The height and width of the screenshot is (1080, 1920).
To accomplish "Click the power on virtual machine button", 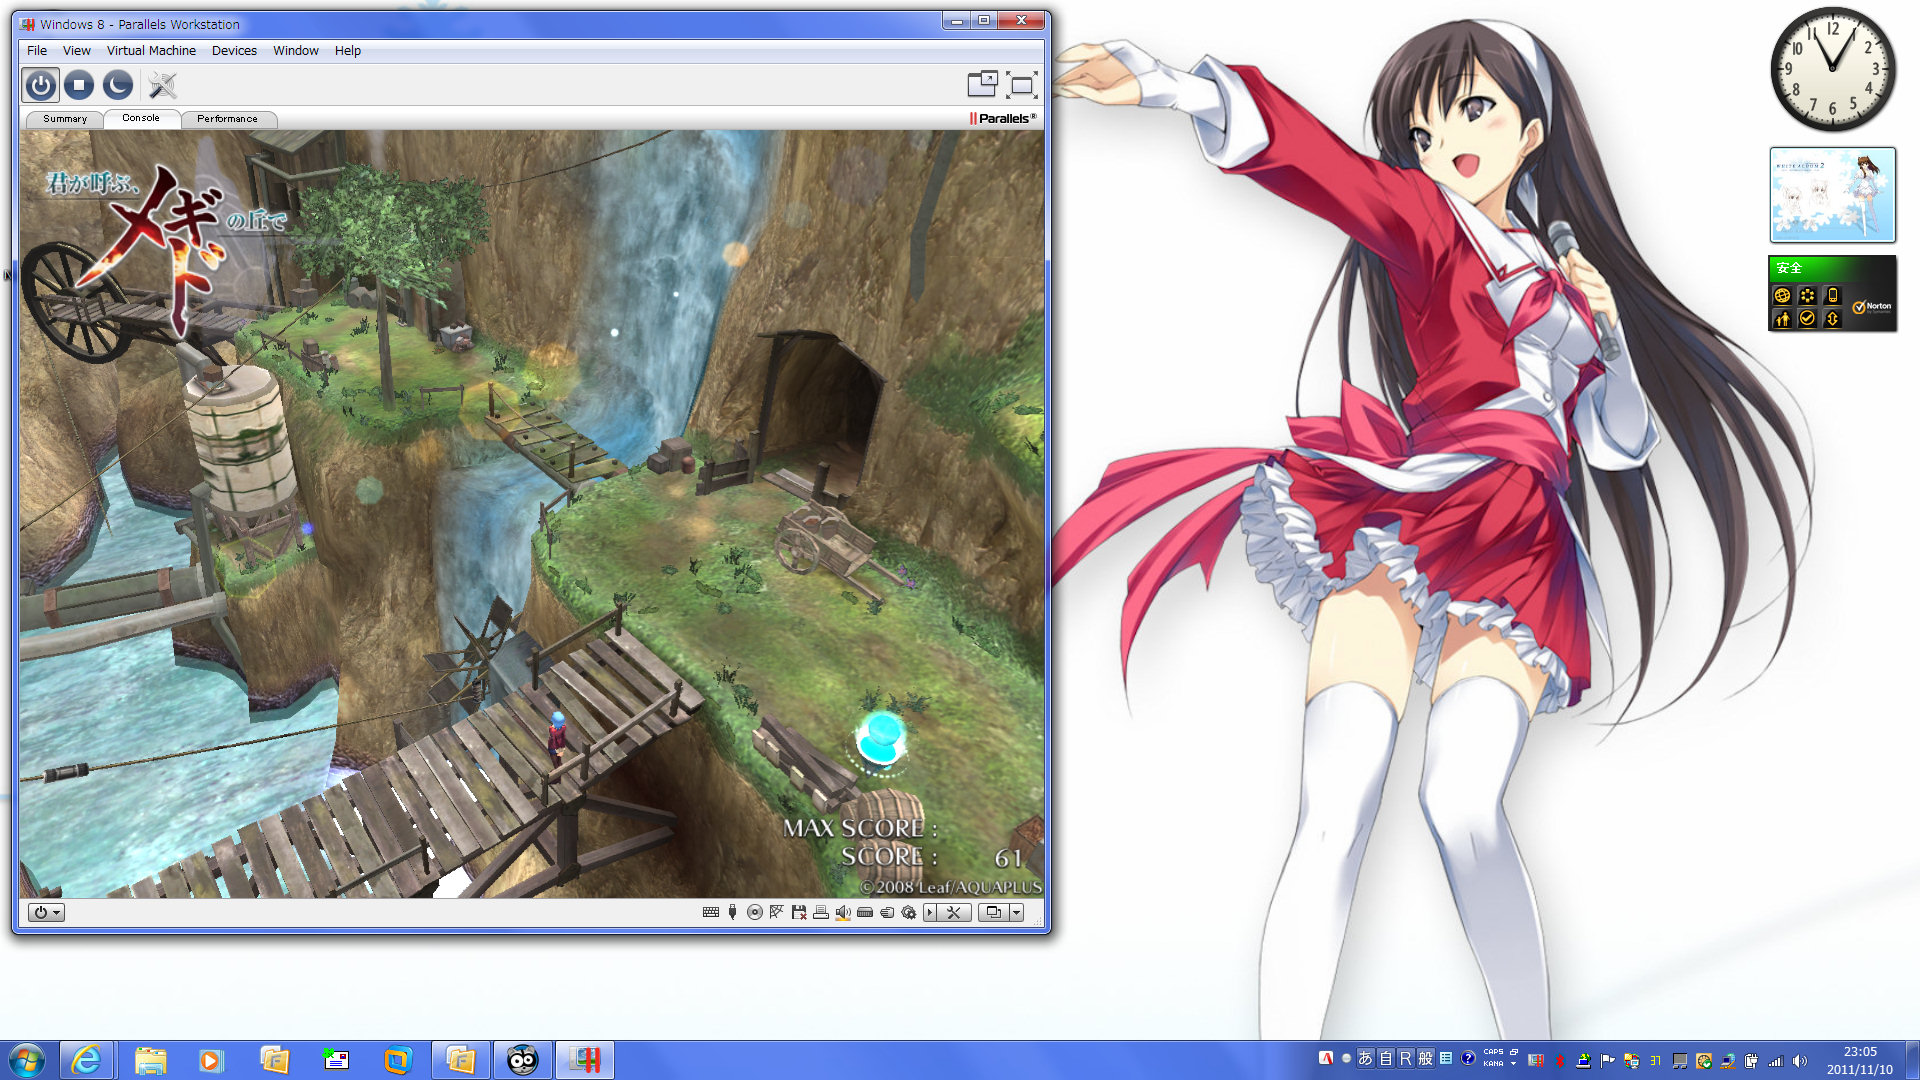I will click(x=41, y=85).
